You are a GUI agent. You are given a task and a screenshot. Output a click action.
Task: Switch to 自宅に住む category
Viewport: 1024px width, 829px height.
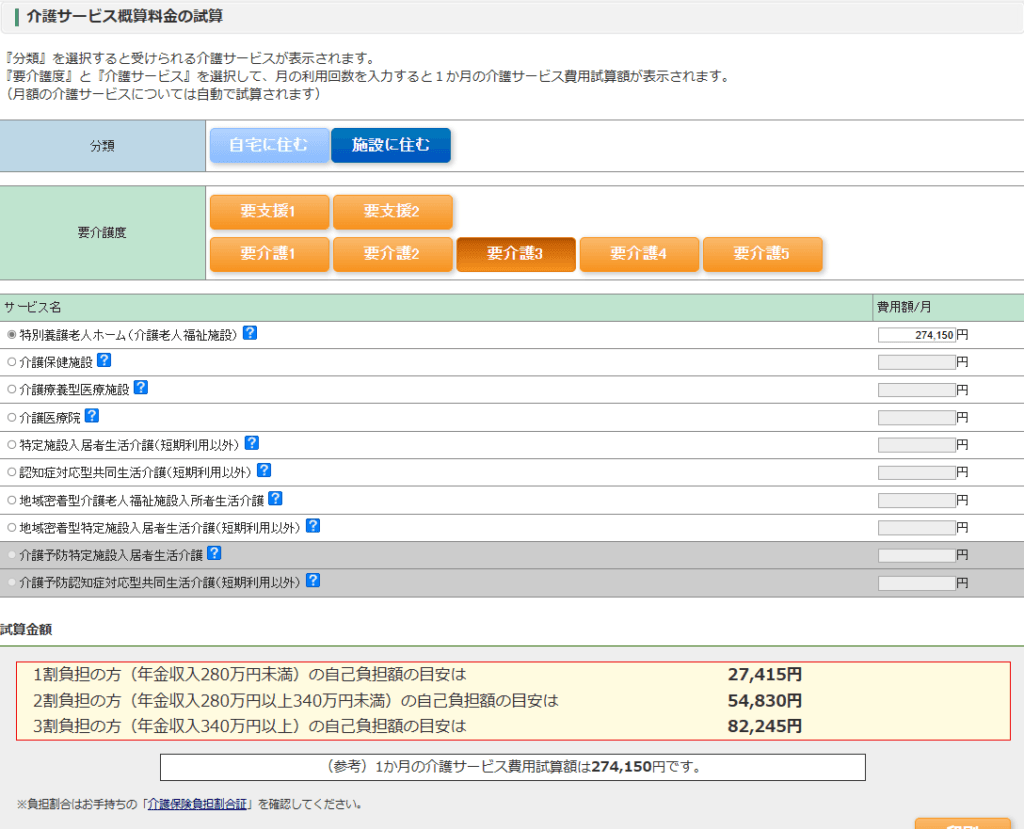268,145
